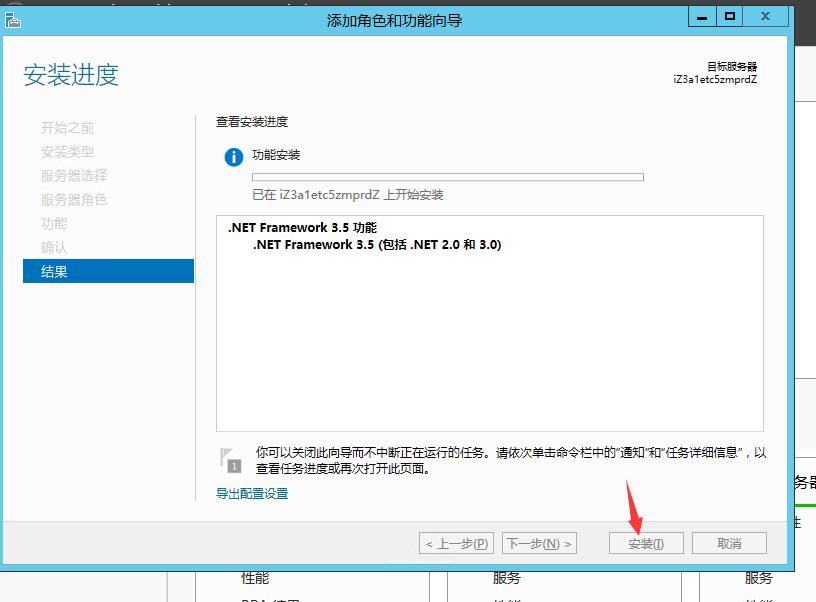This screenshot has width=816, height=602.
Task: Click the ".NET Framework 3.5 功能" line
Action: click(x=302, y=228)
